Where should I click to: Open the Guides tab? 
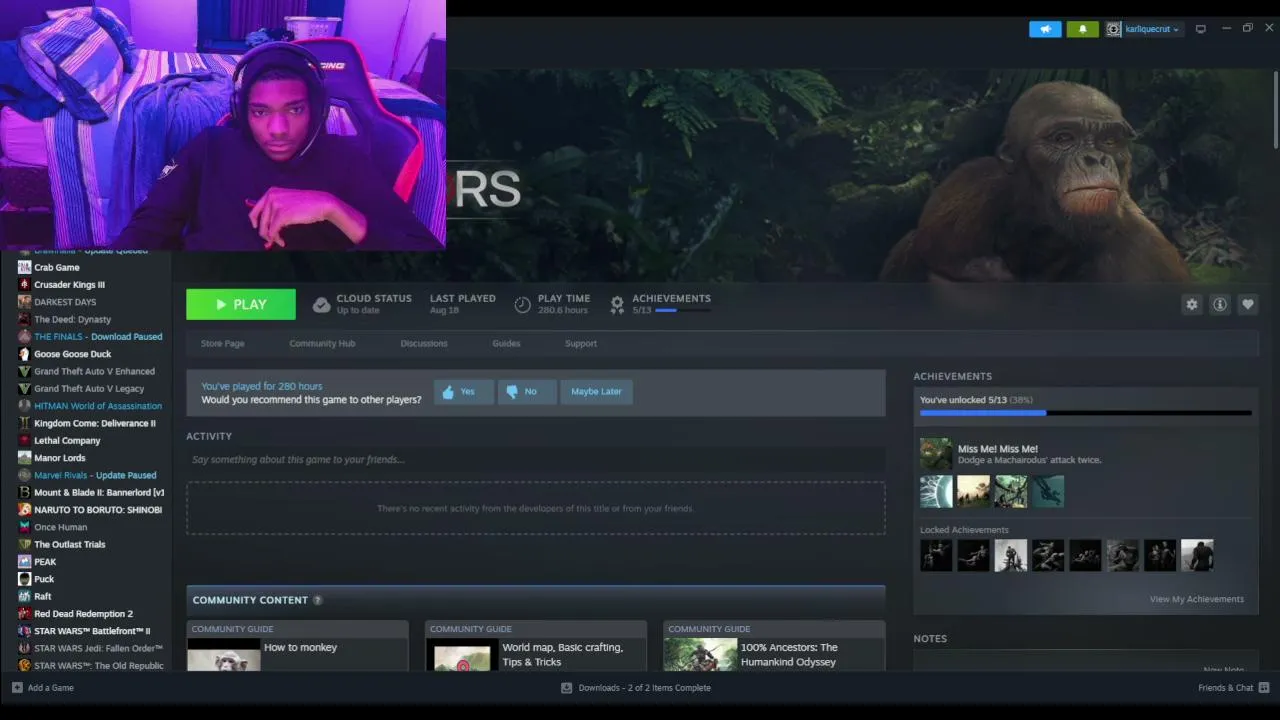click(x=506, y=343)
